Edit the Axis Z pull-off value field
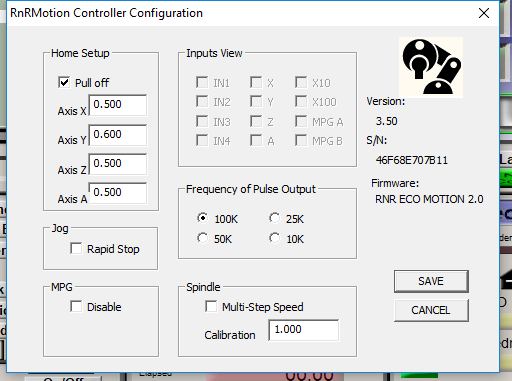Screen dimensions: 512x381 coord(118,164)
